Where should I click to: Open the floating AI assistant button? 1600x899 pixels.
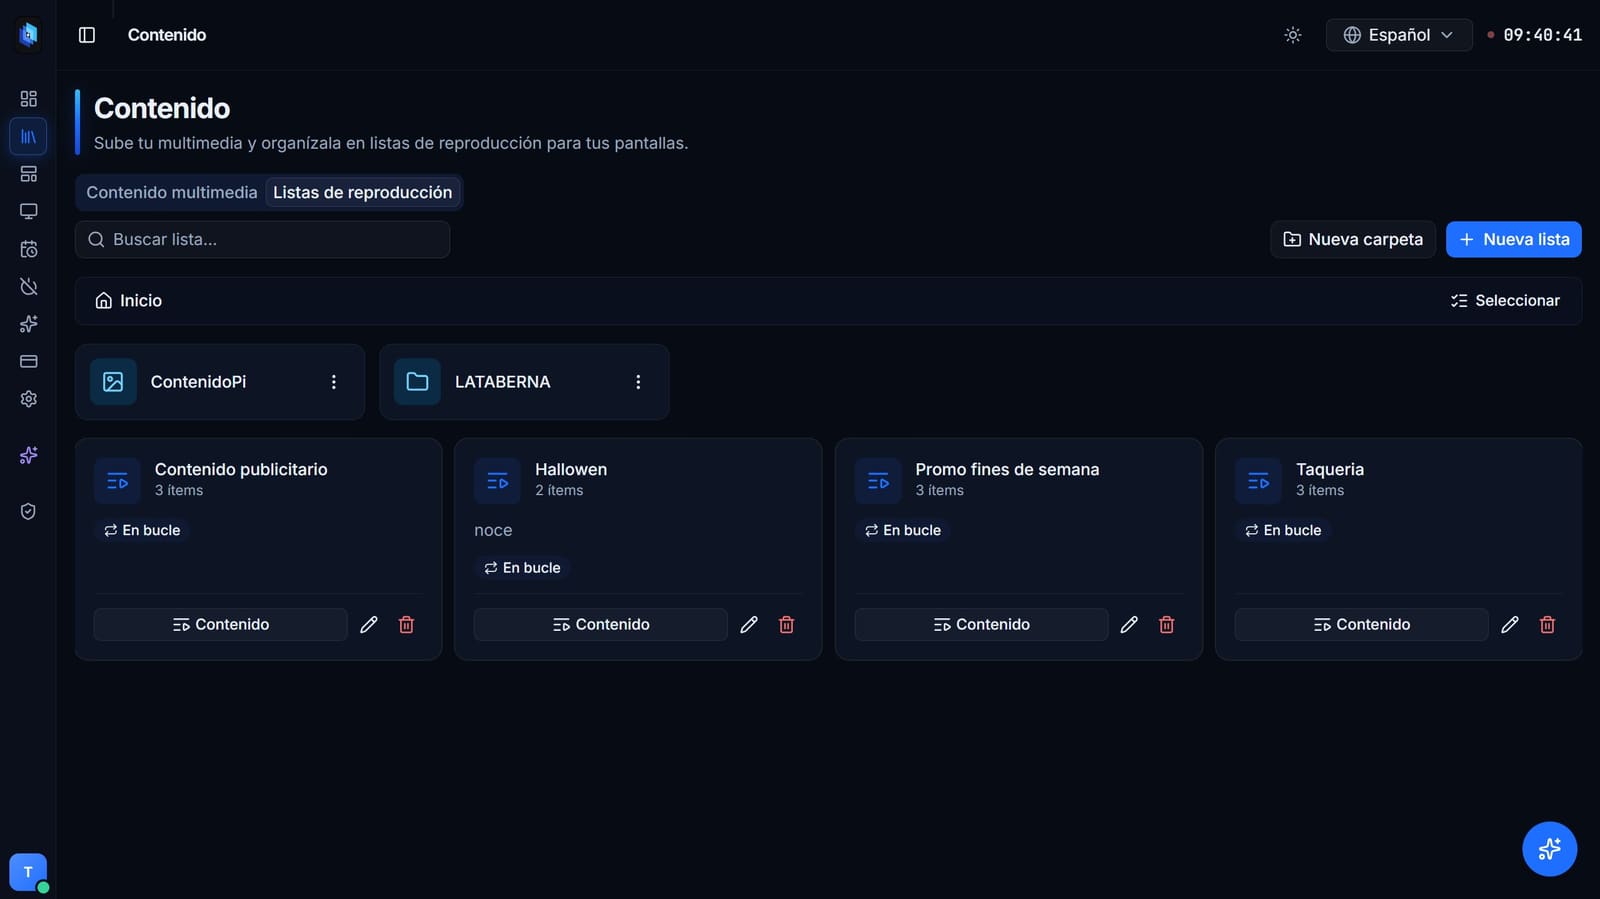click(x=1550, y=849)
